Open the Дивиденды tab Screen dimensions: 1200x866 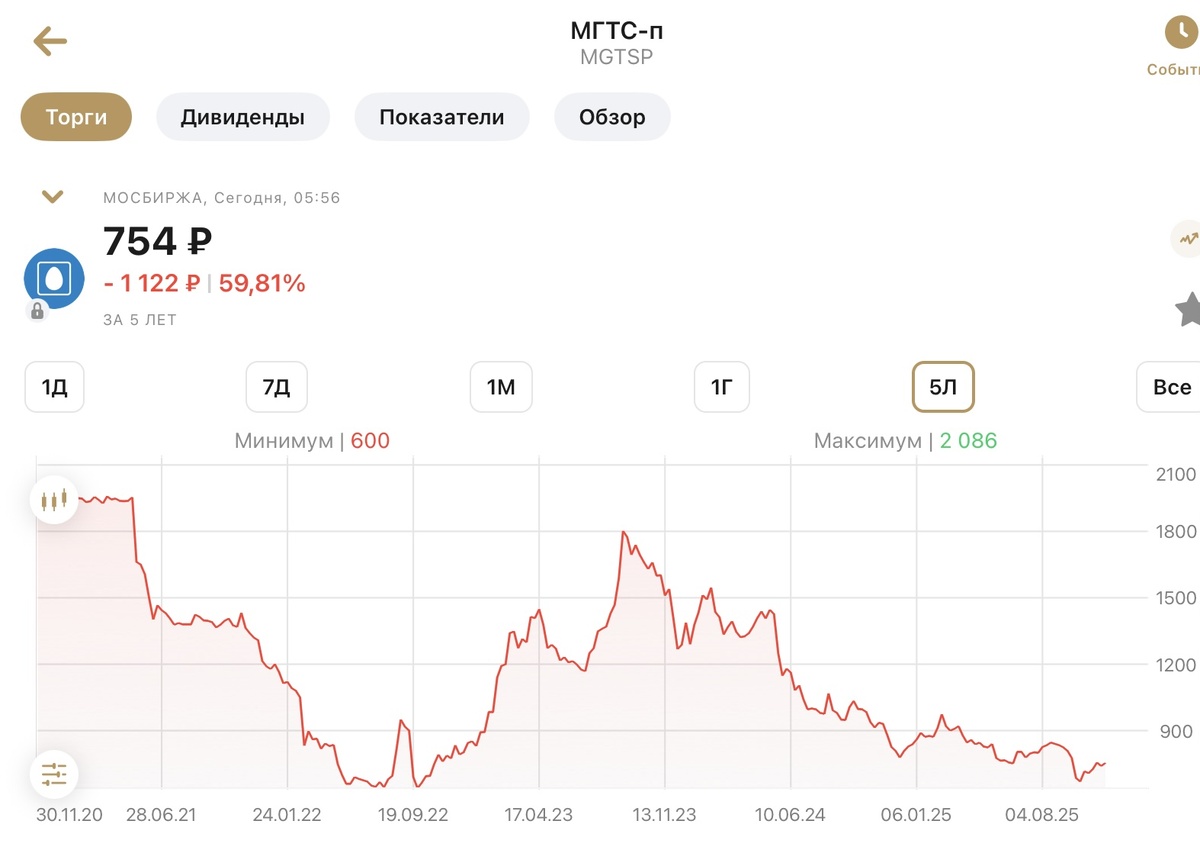[243, 117]
